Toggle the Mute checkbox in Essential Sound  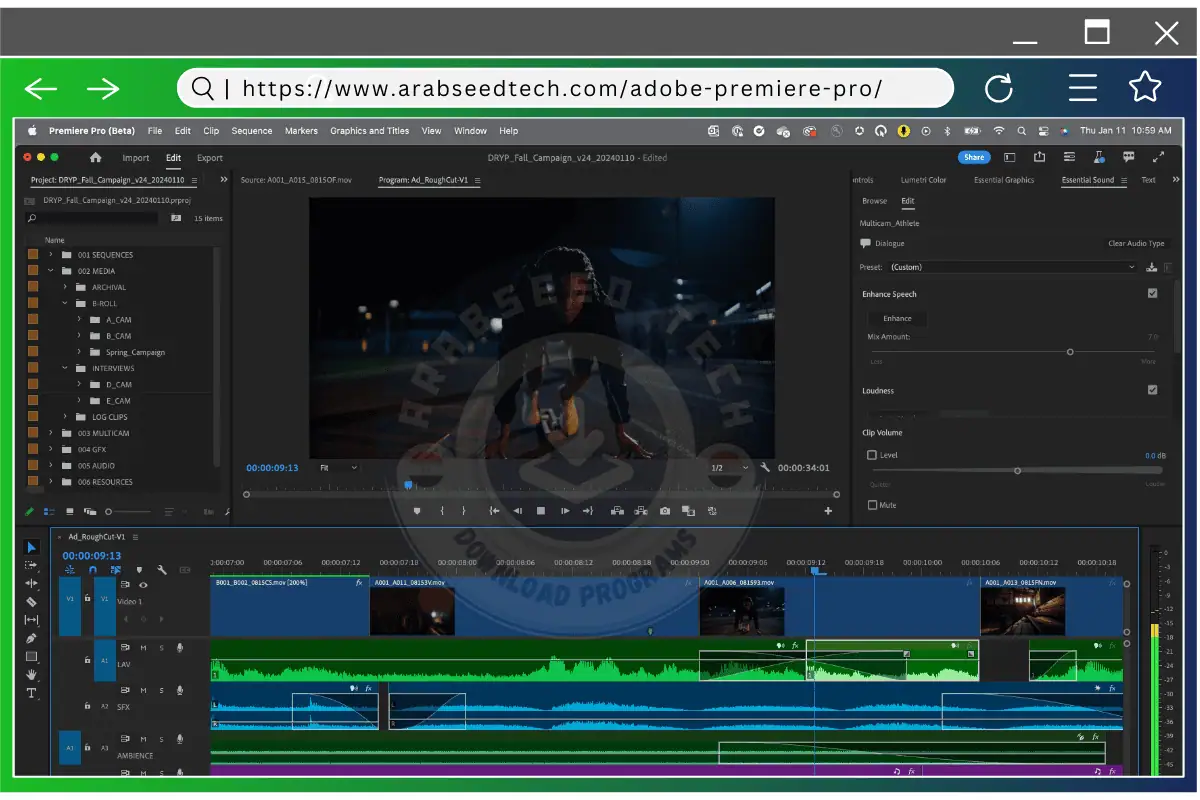click(x=871, y=505)
